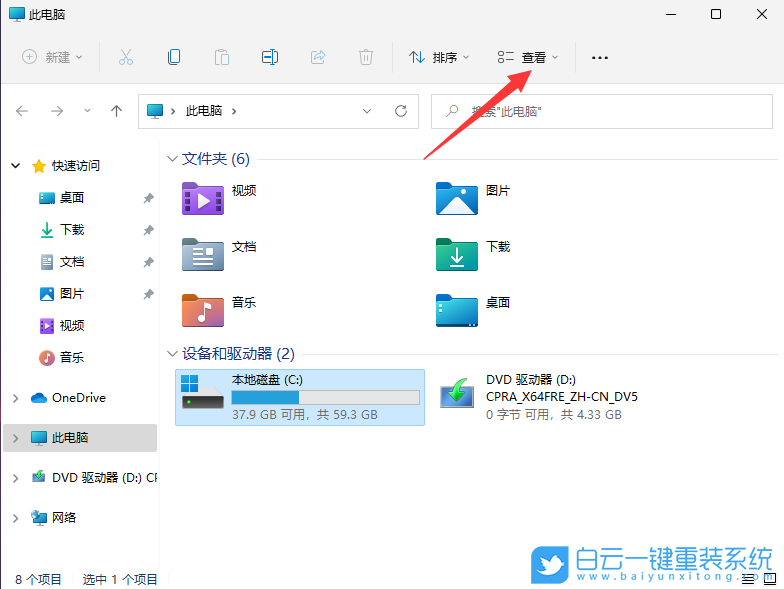This screenshot has width=784, height=589.
Task: Click the search magnifier icon
Action: [452, 110]
